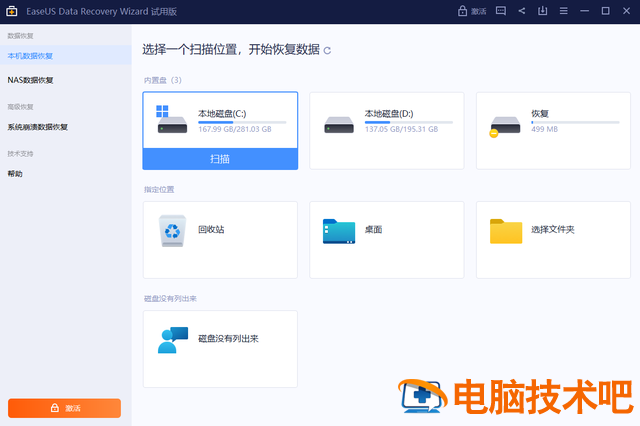Click the EaseUS app logo icon

tap(11, 11)
